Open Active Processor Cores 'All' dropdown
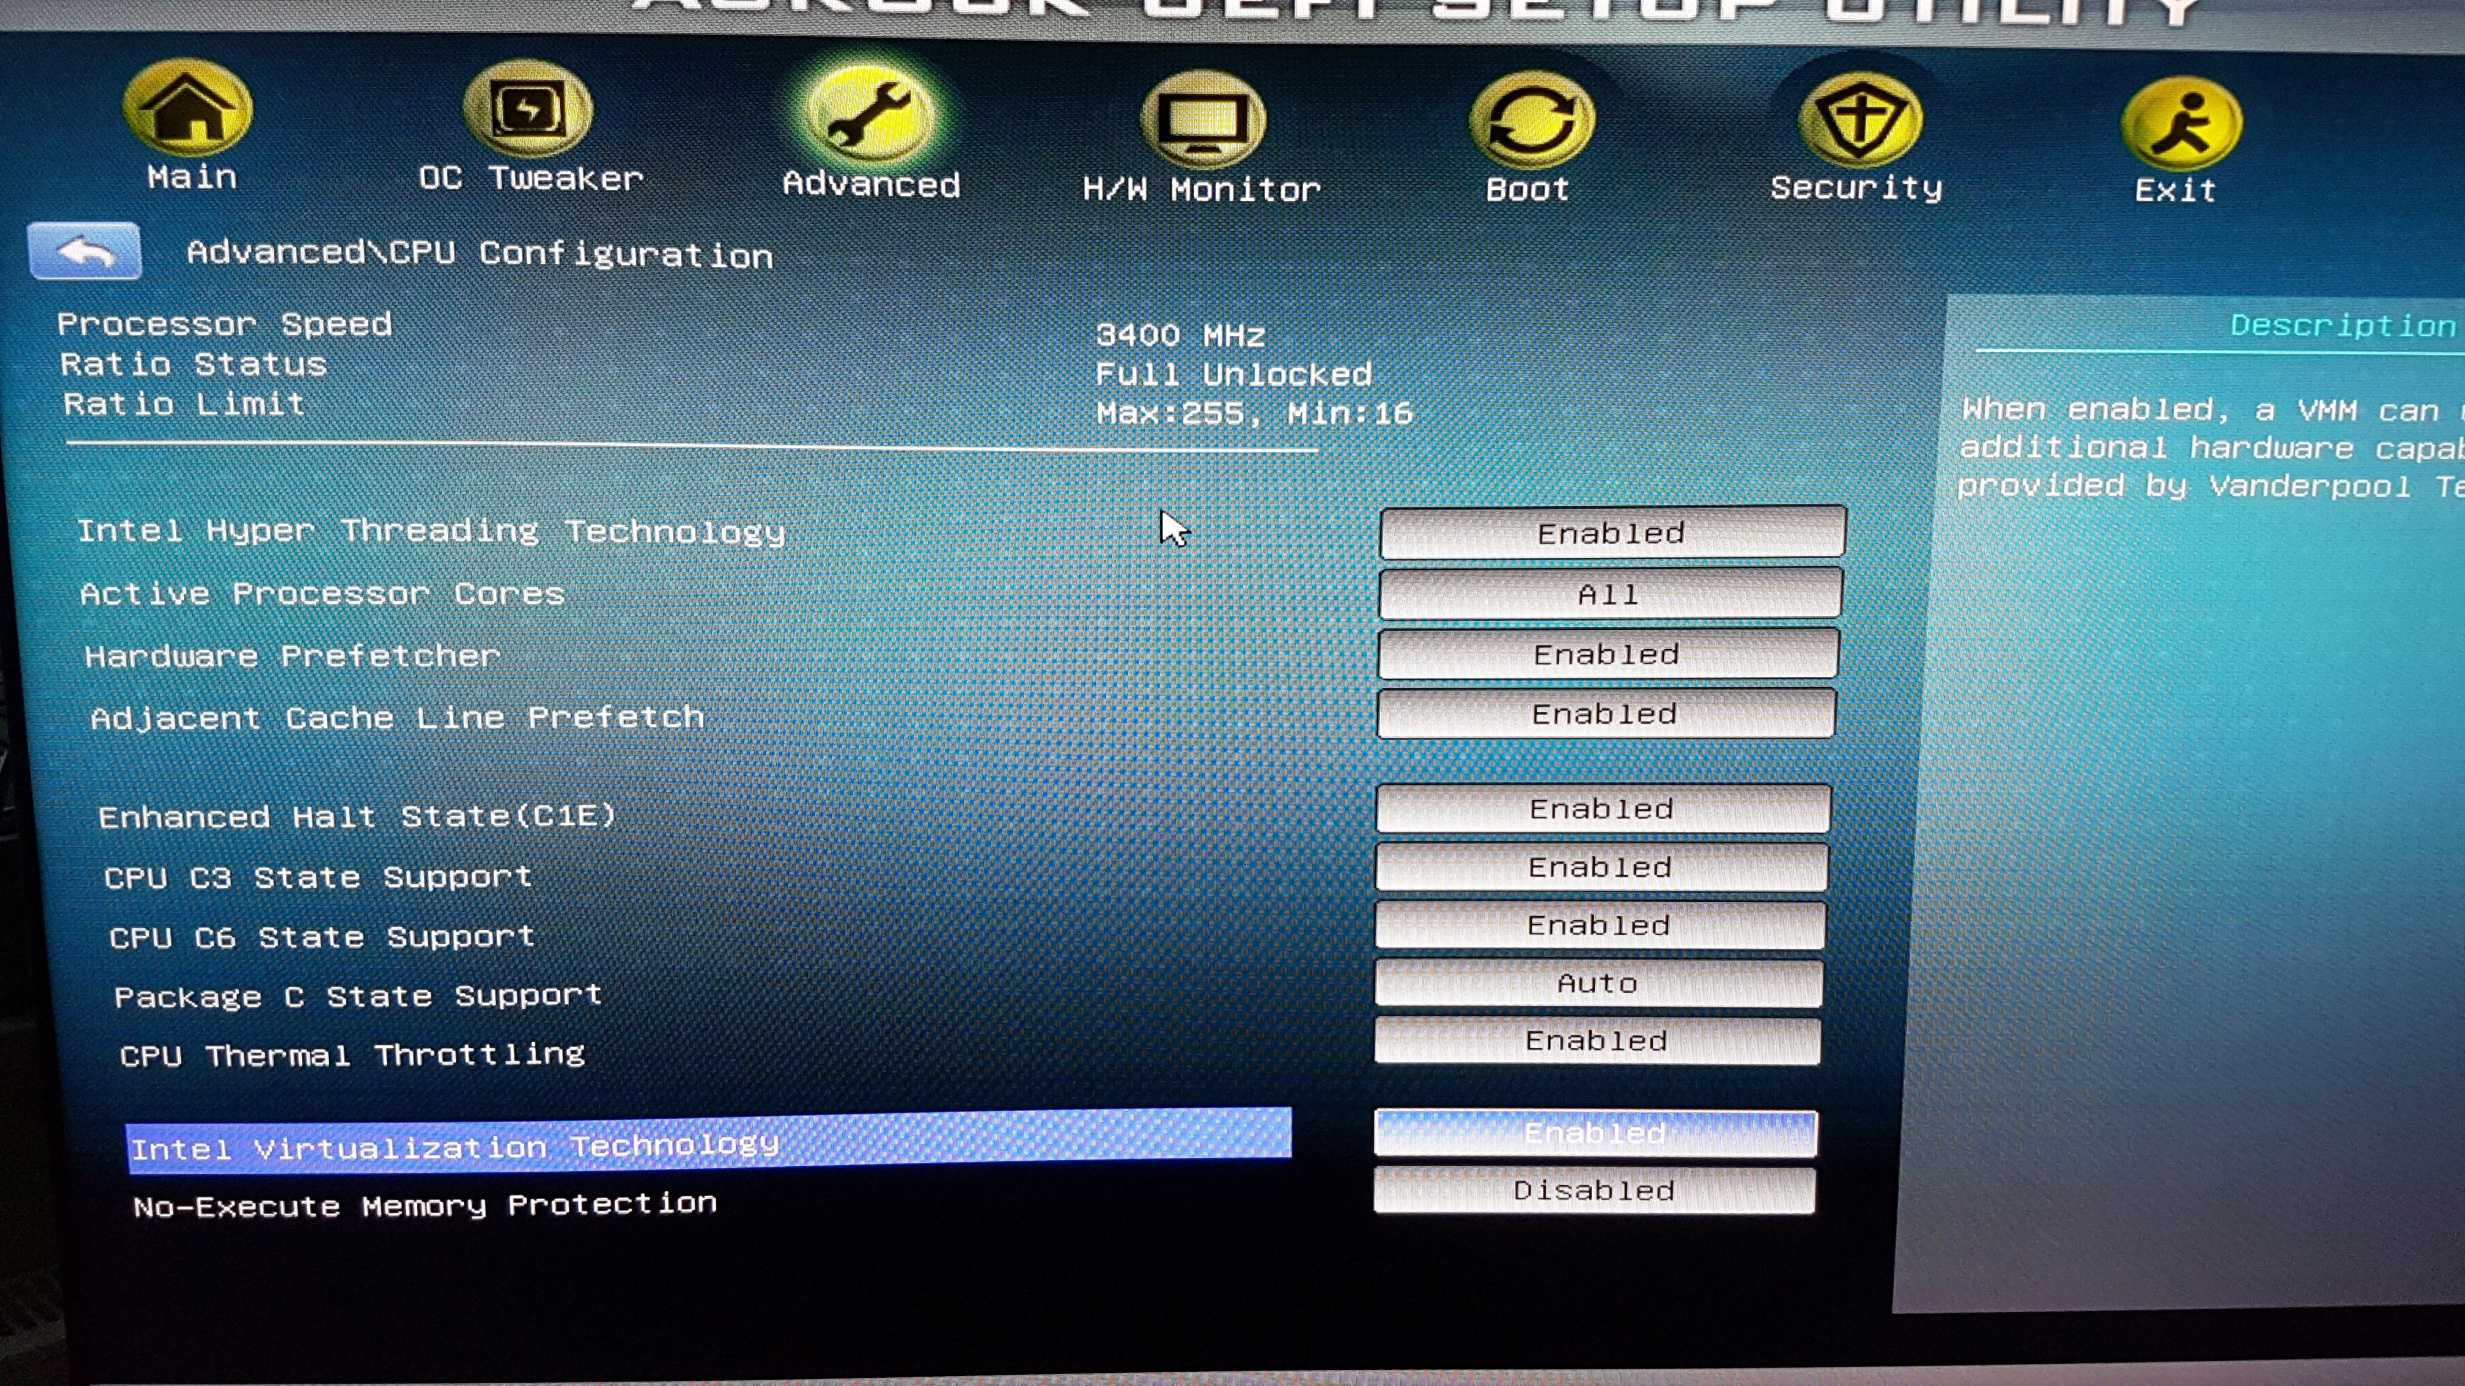Image resolution: width=2465 pixels, height=1386 pixels. [x=1610, y=594]
